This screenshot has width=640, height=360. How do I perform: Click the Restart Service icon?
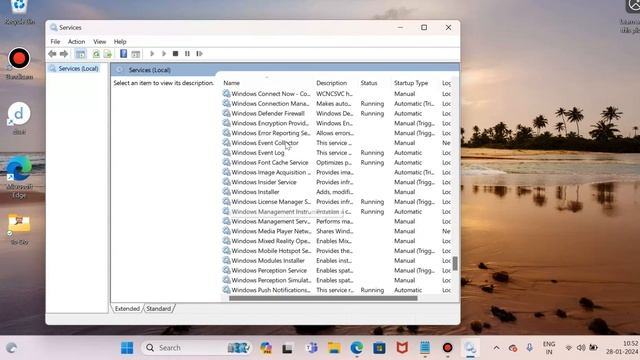[x=199, y=53]
